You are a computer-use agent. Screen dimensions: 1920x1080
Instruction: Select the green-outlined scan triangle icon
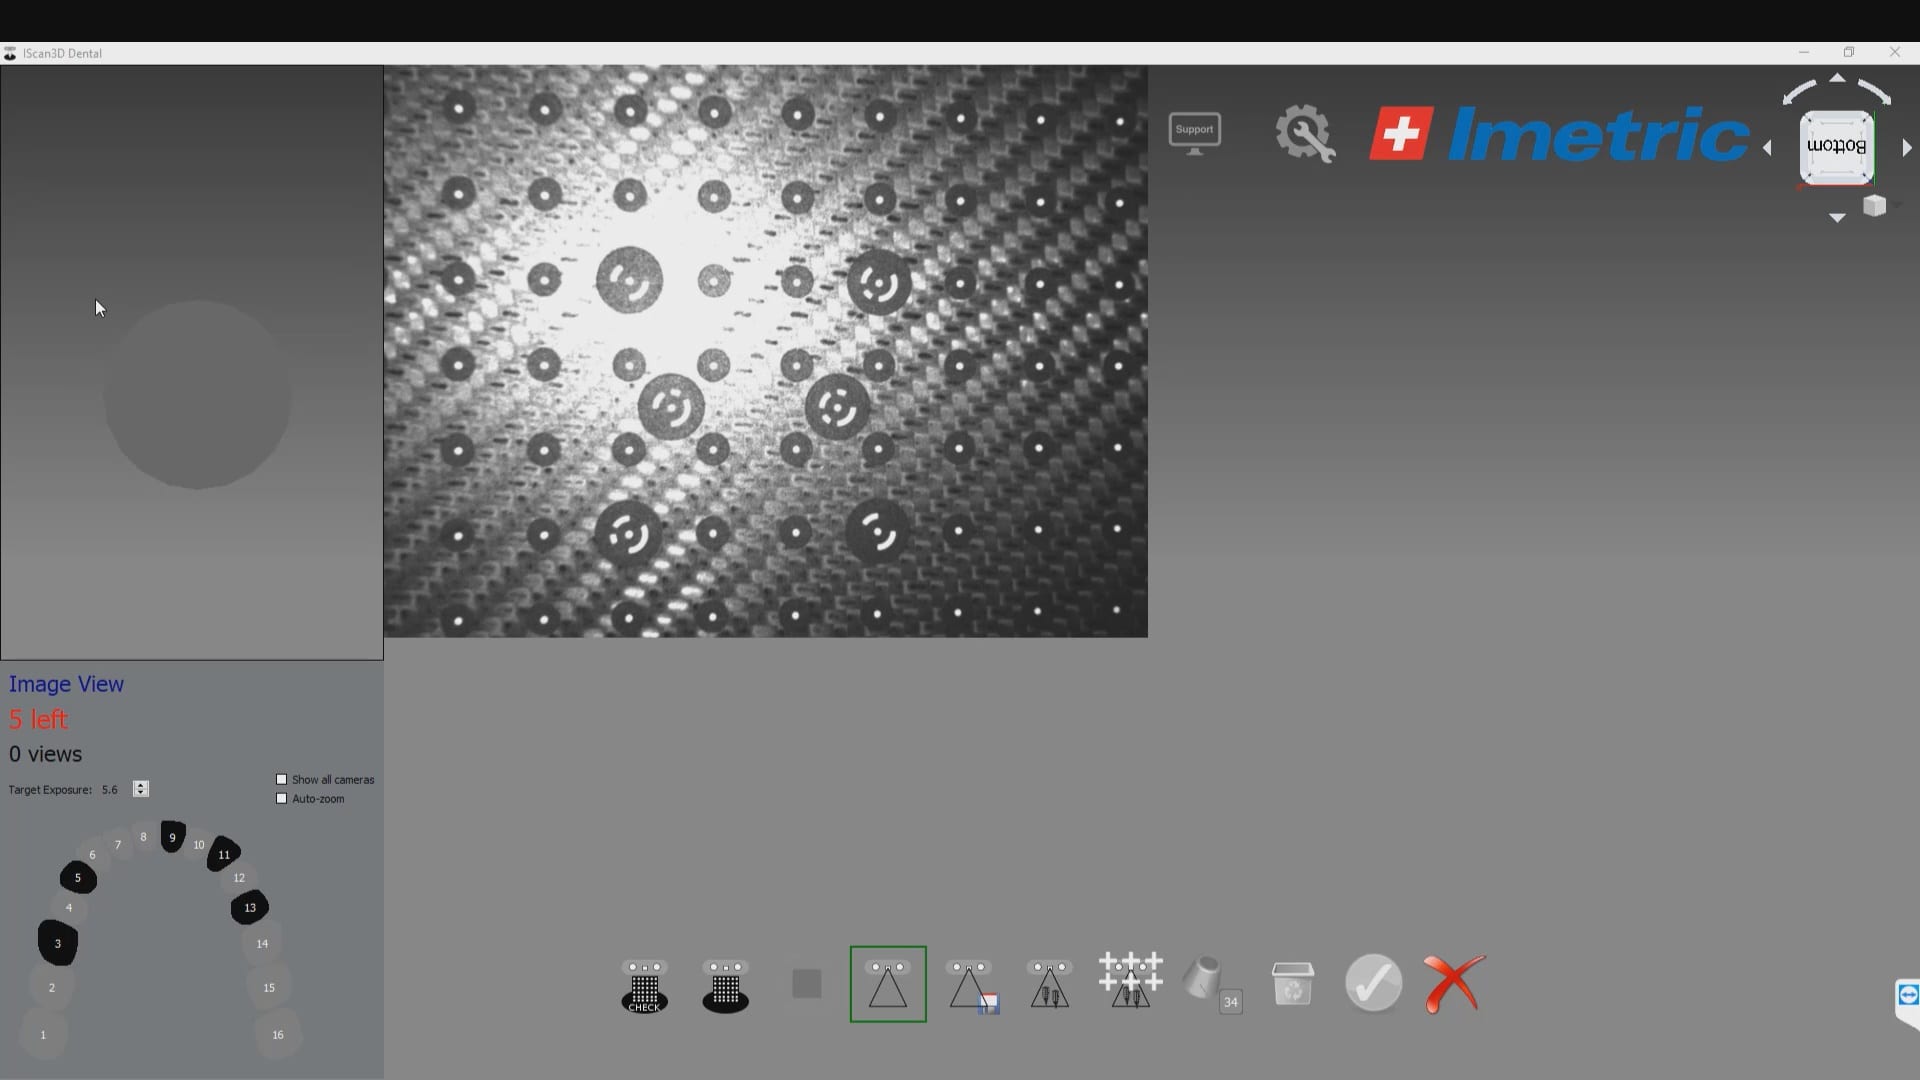pyautogui.click(x=888, y=984)
